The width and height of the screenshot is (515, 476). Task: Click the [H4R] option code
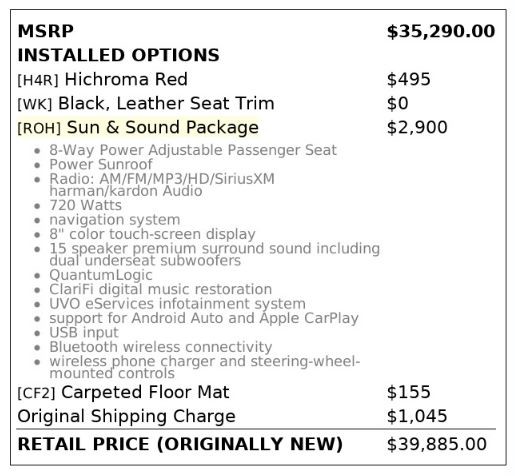38,80
